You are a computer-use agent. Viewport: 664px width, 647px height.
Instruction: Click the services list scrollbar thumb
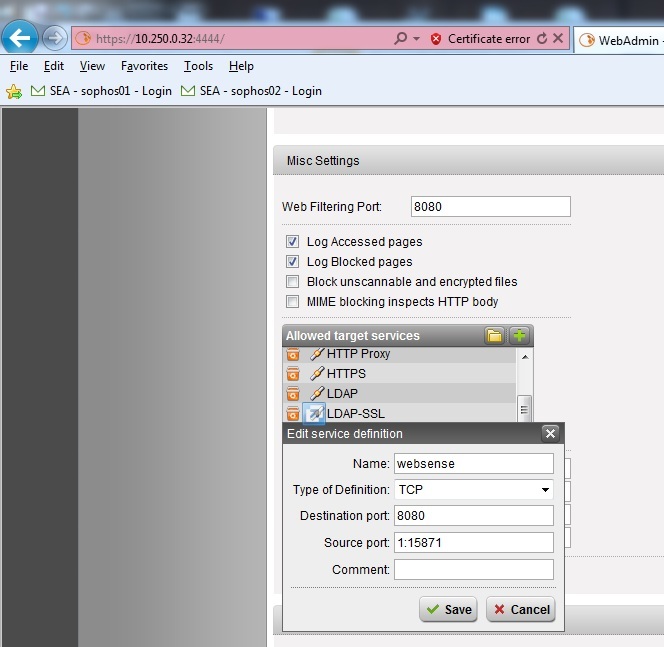pyautogui.click(x=524, y=409)
